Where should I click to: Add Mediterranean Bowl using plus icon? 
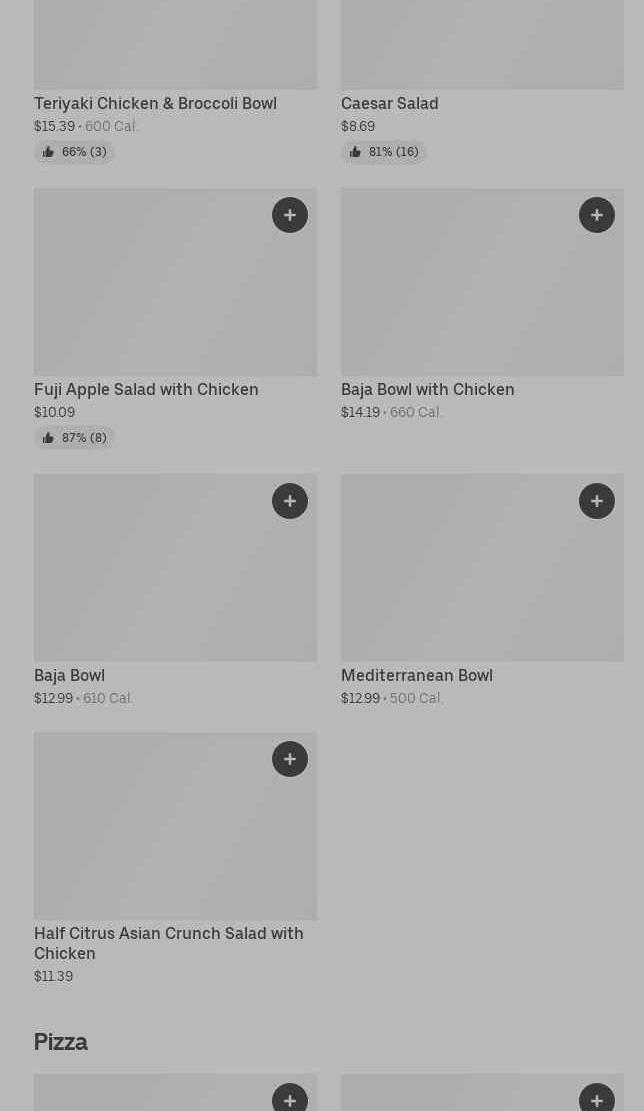(597, 501)
